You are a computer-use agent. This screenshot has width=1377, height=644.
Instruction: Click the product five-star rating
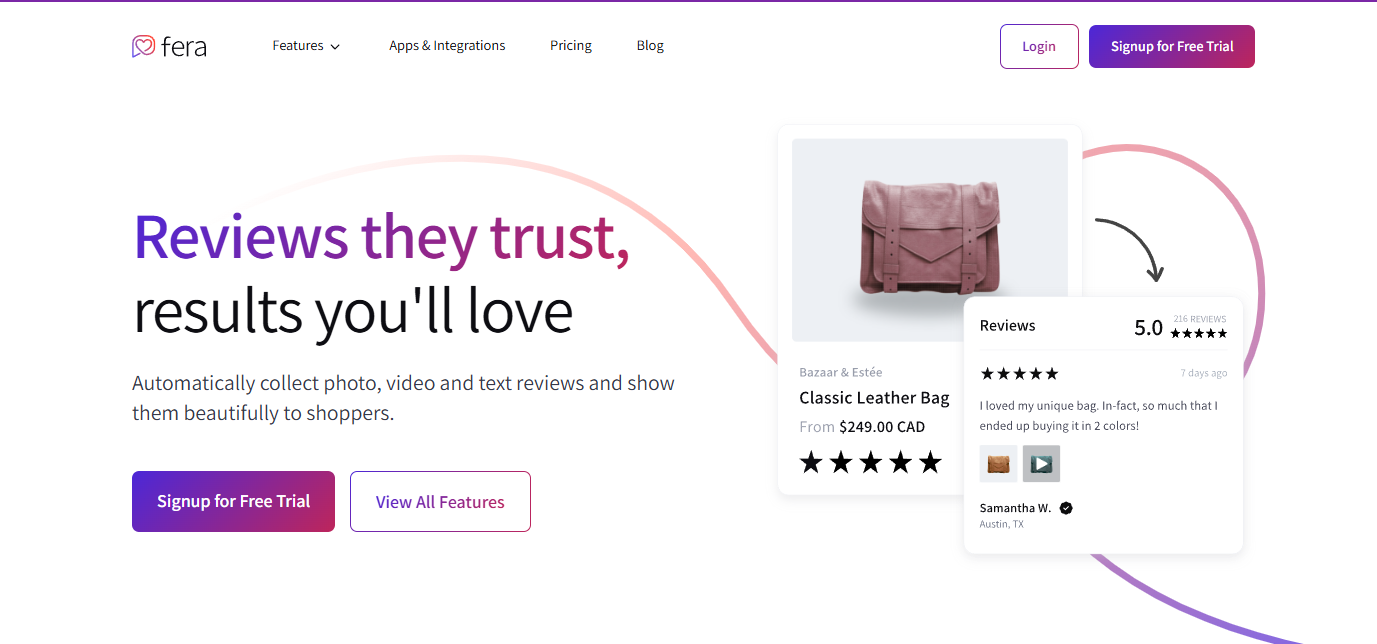[870, 462]
